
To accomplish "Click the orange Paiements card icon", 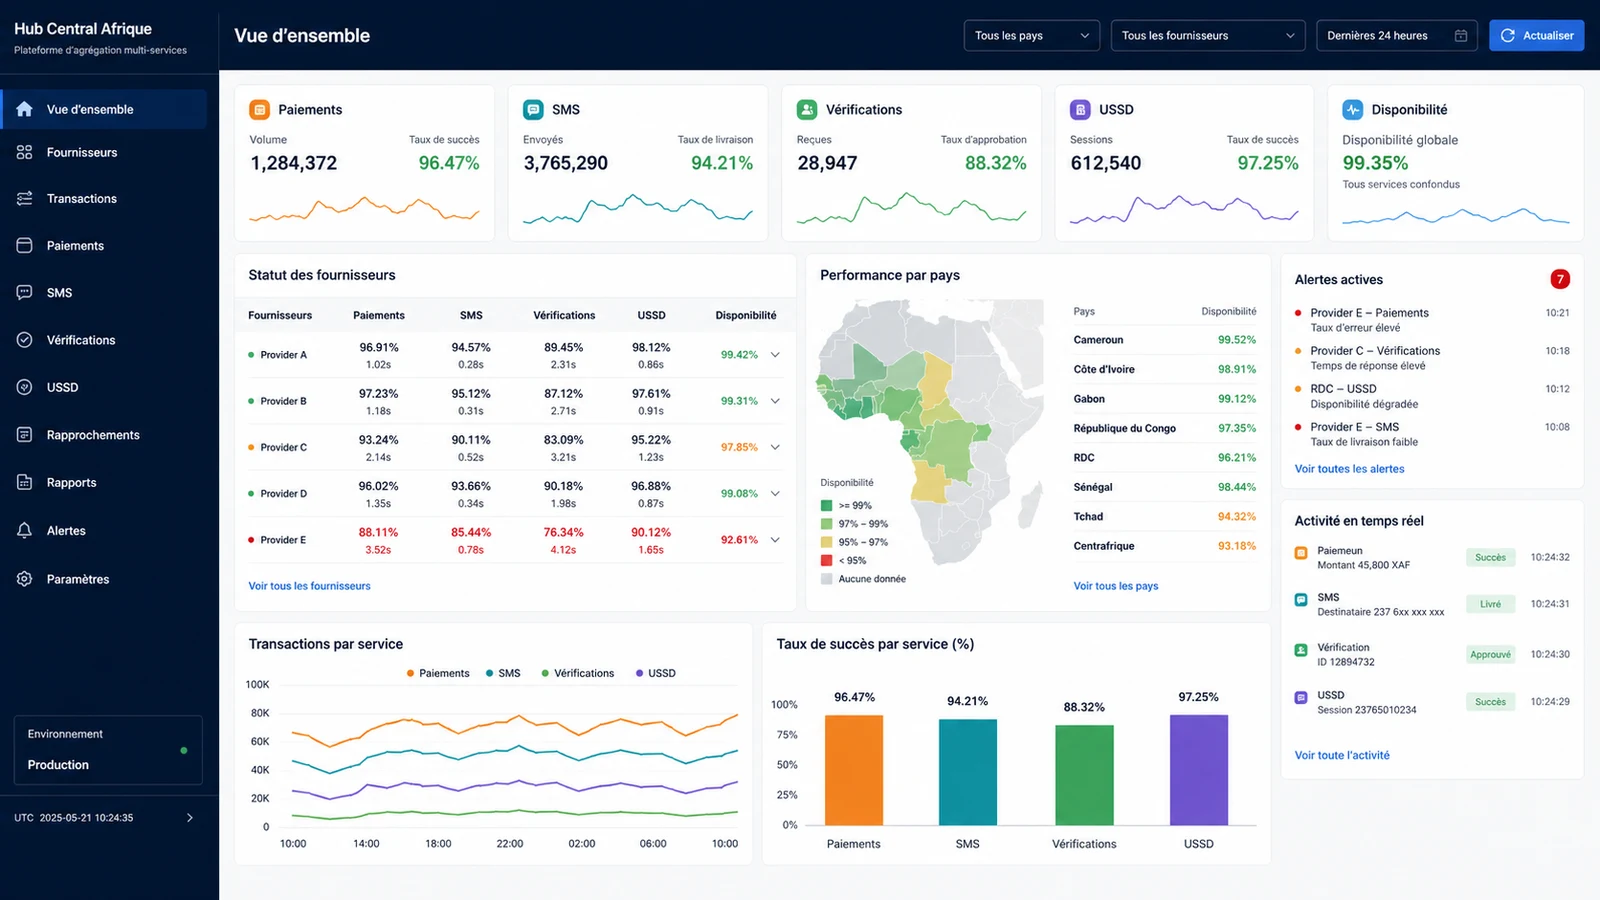I will pyautogui.click(x=260, y=109).
